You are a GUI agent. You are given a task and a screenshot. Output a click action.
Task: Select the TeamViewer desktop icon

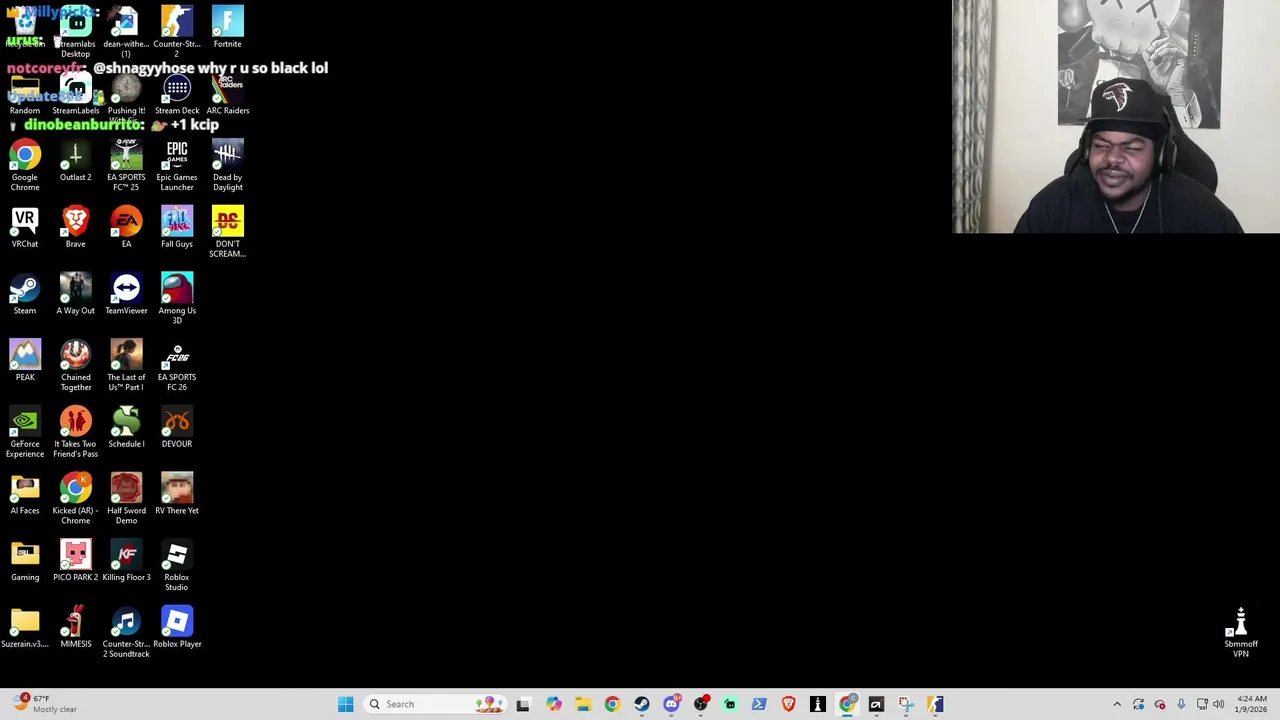[126, 295]
